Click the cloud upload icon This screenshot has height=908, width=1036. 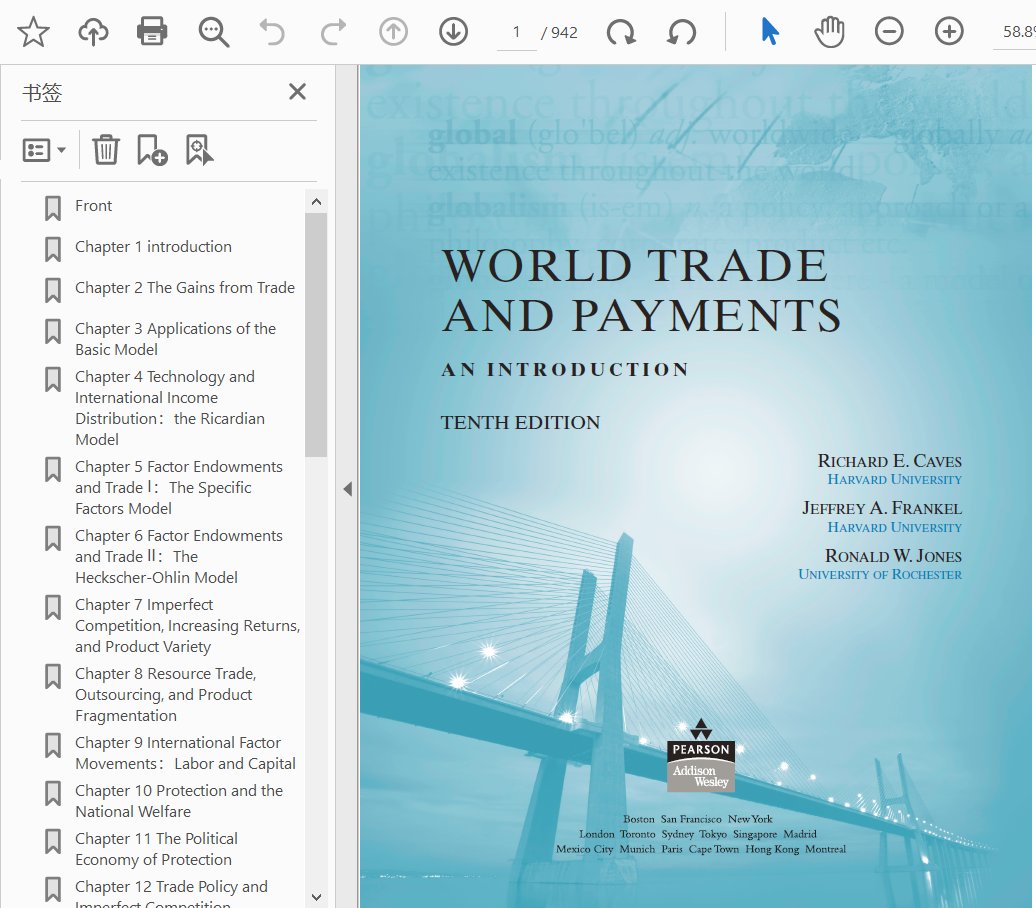[x=93, y=32]
